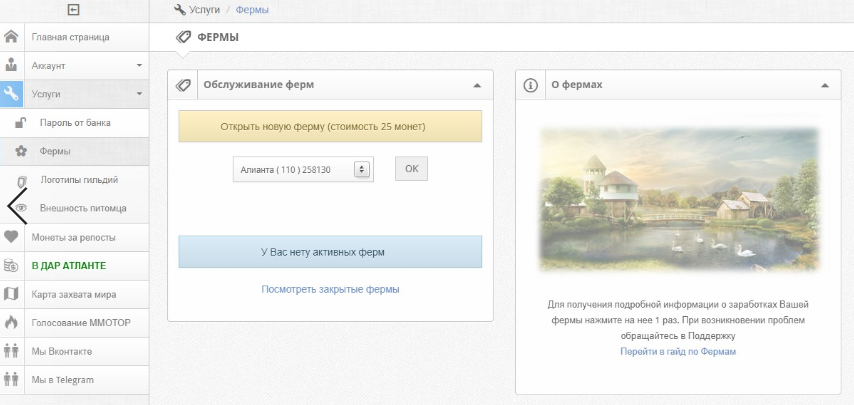Click the farm landscape image

click(x=678, y=199)
